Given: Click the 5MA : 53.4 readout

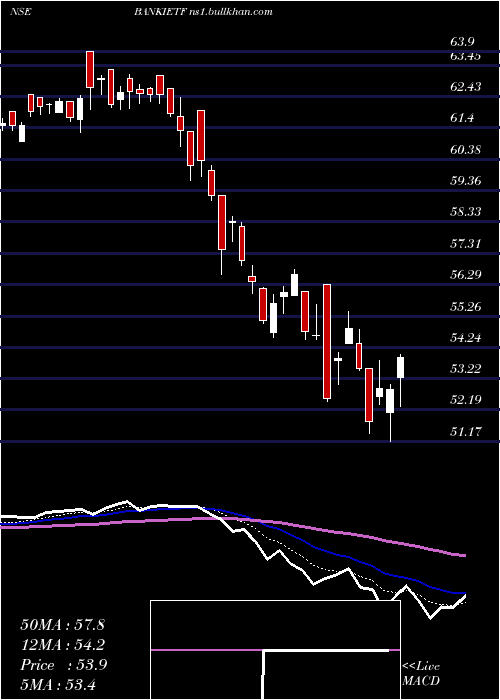Looking at the screenshot, I should 59,684.
